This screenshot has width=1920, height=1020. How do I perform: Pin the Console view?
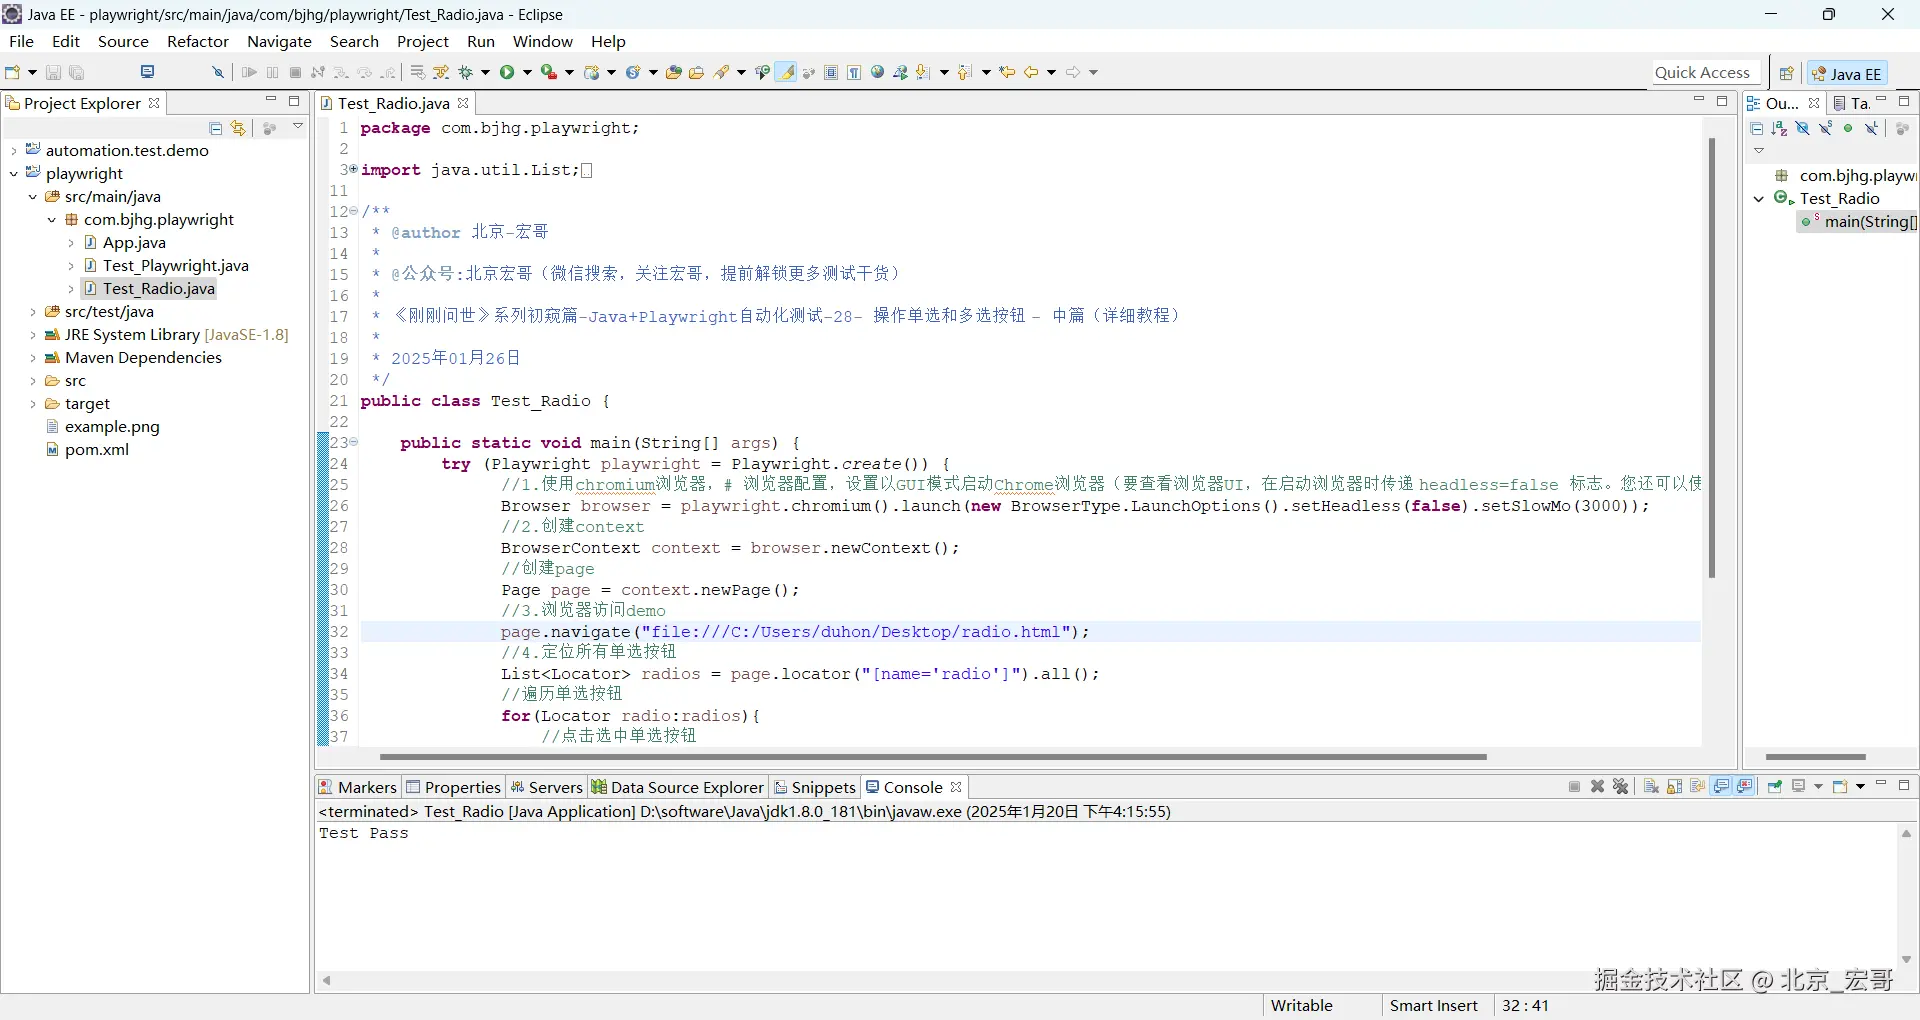click(x=1775, y=787)
